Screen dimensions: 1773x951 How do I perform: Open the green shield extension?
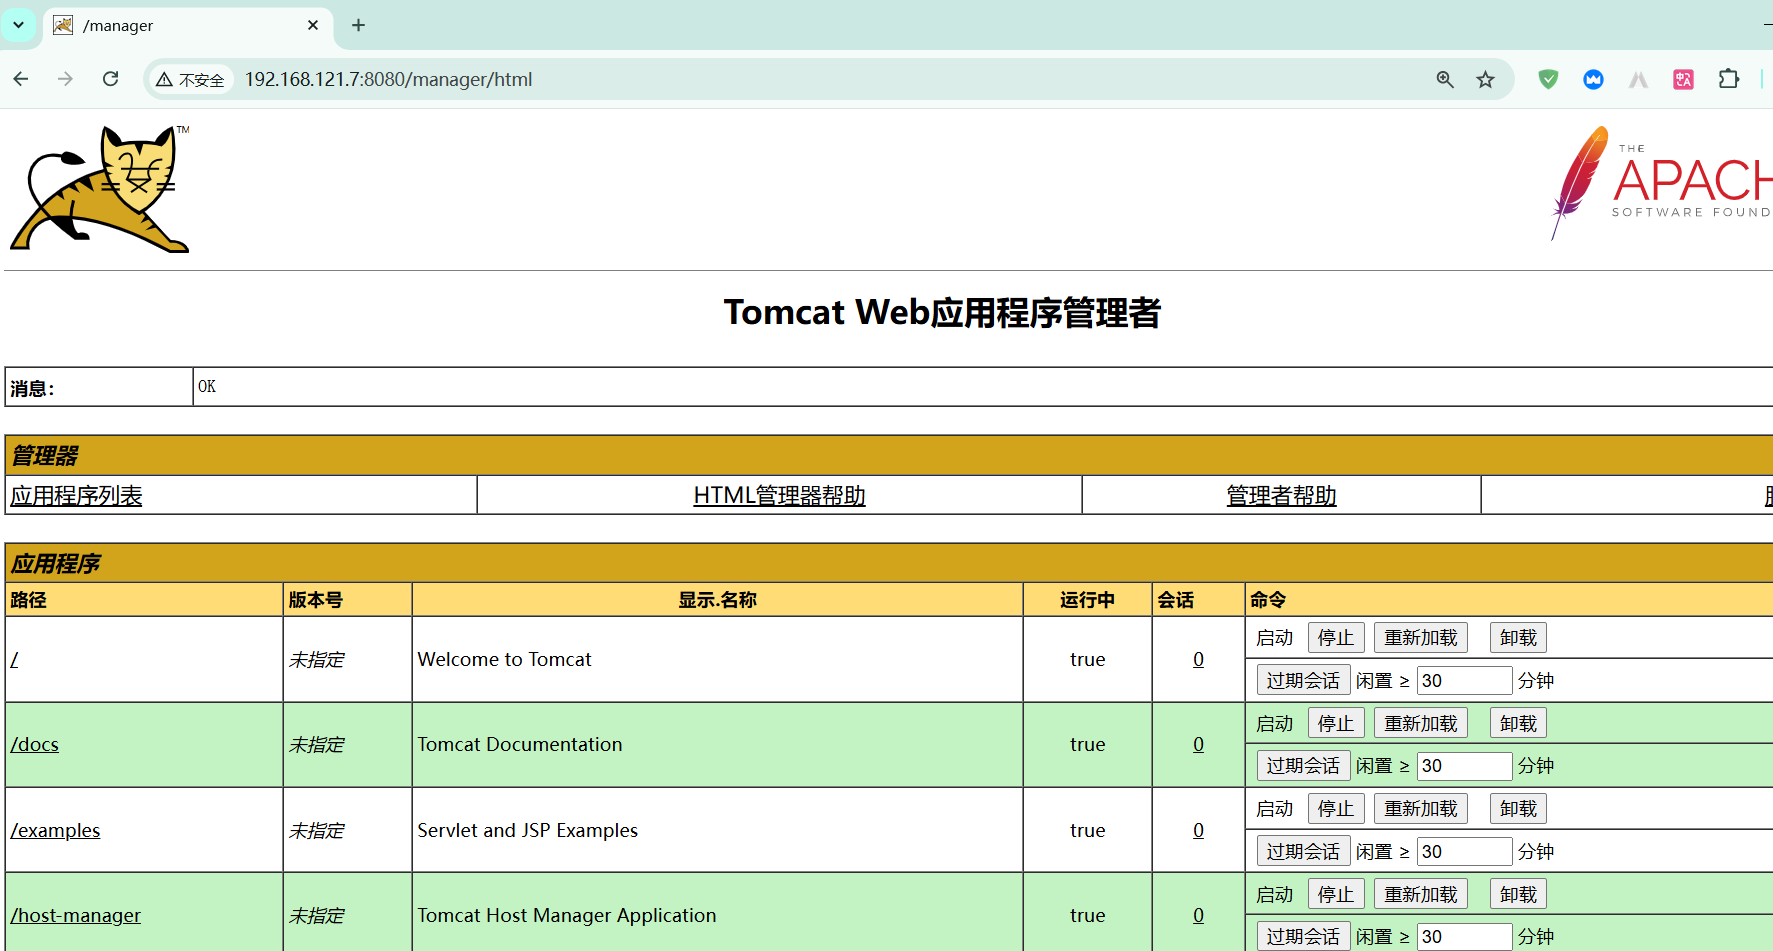click(1548, 79)
